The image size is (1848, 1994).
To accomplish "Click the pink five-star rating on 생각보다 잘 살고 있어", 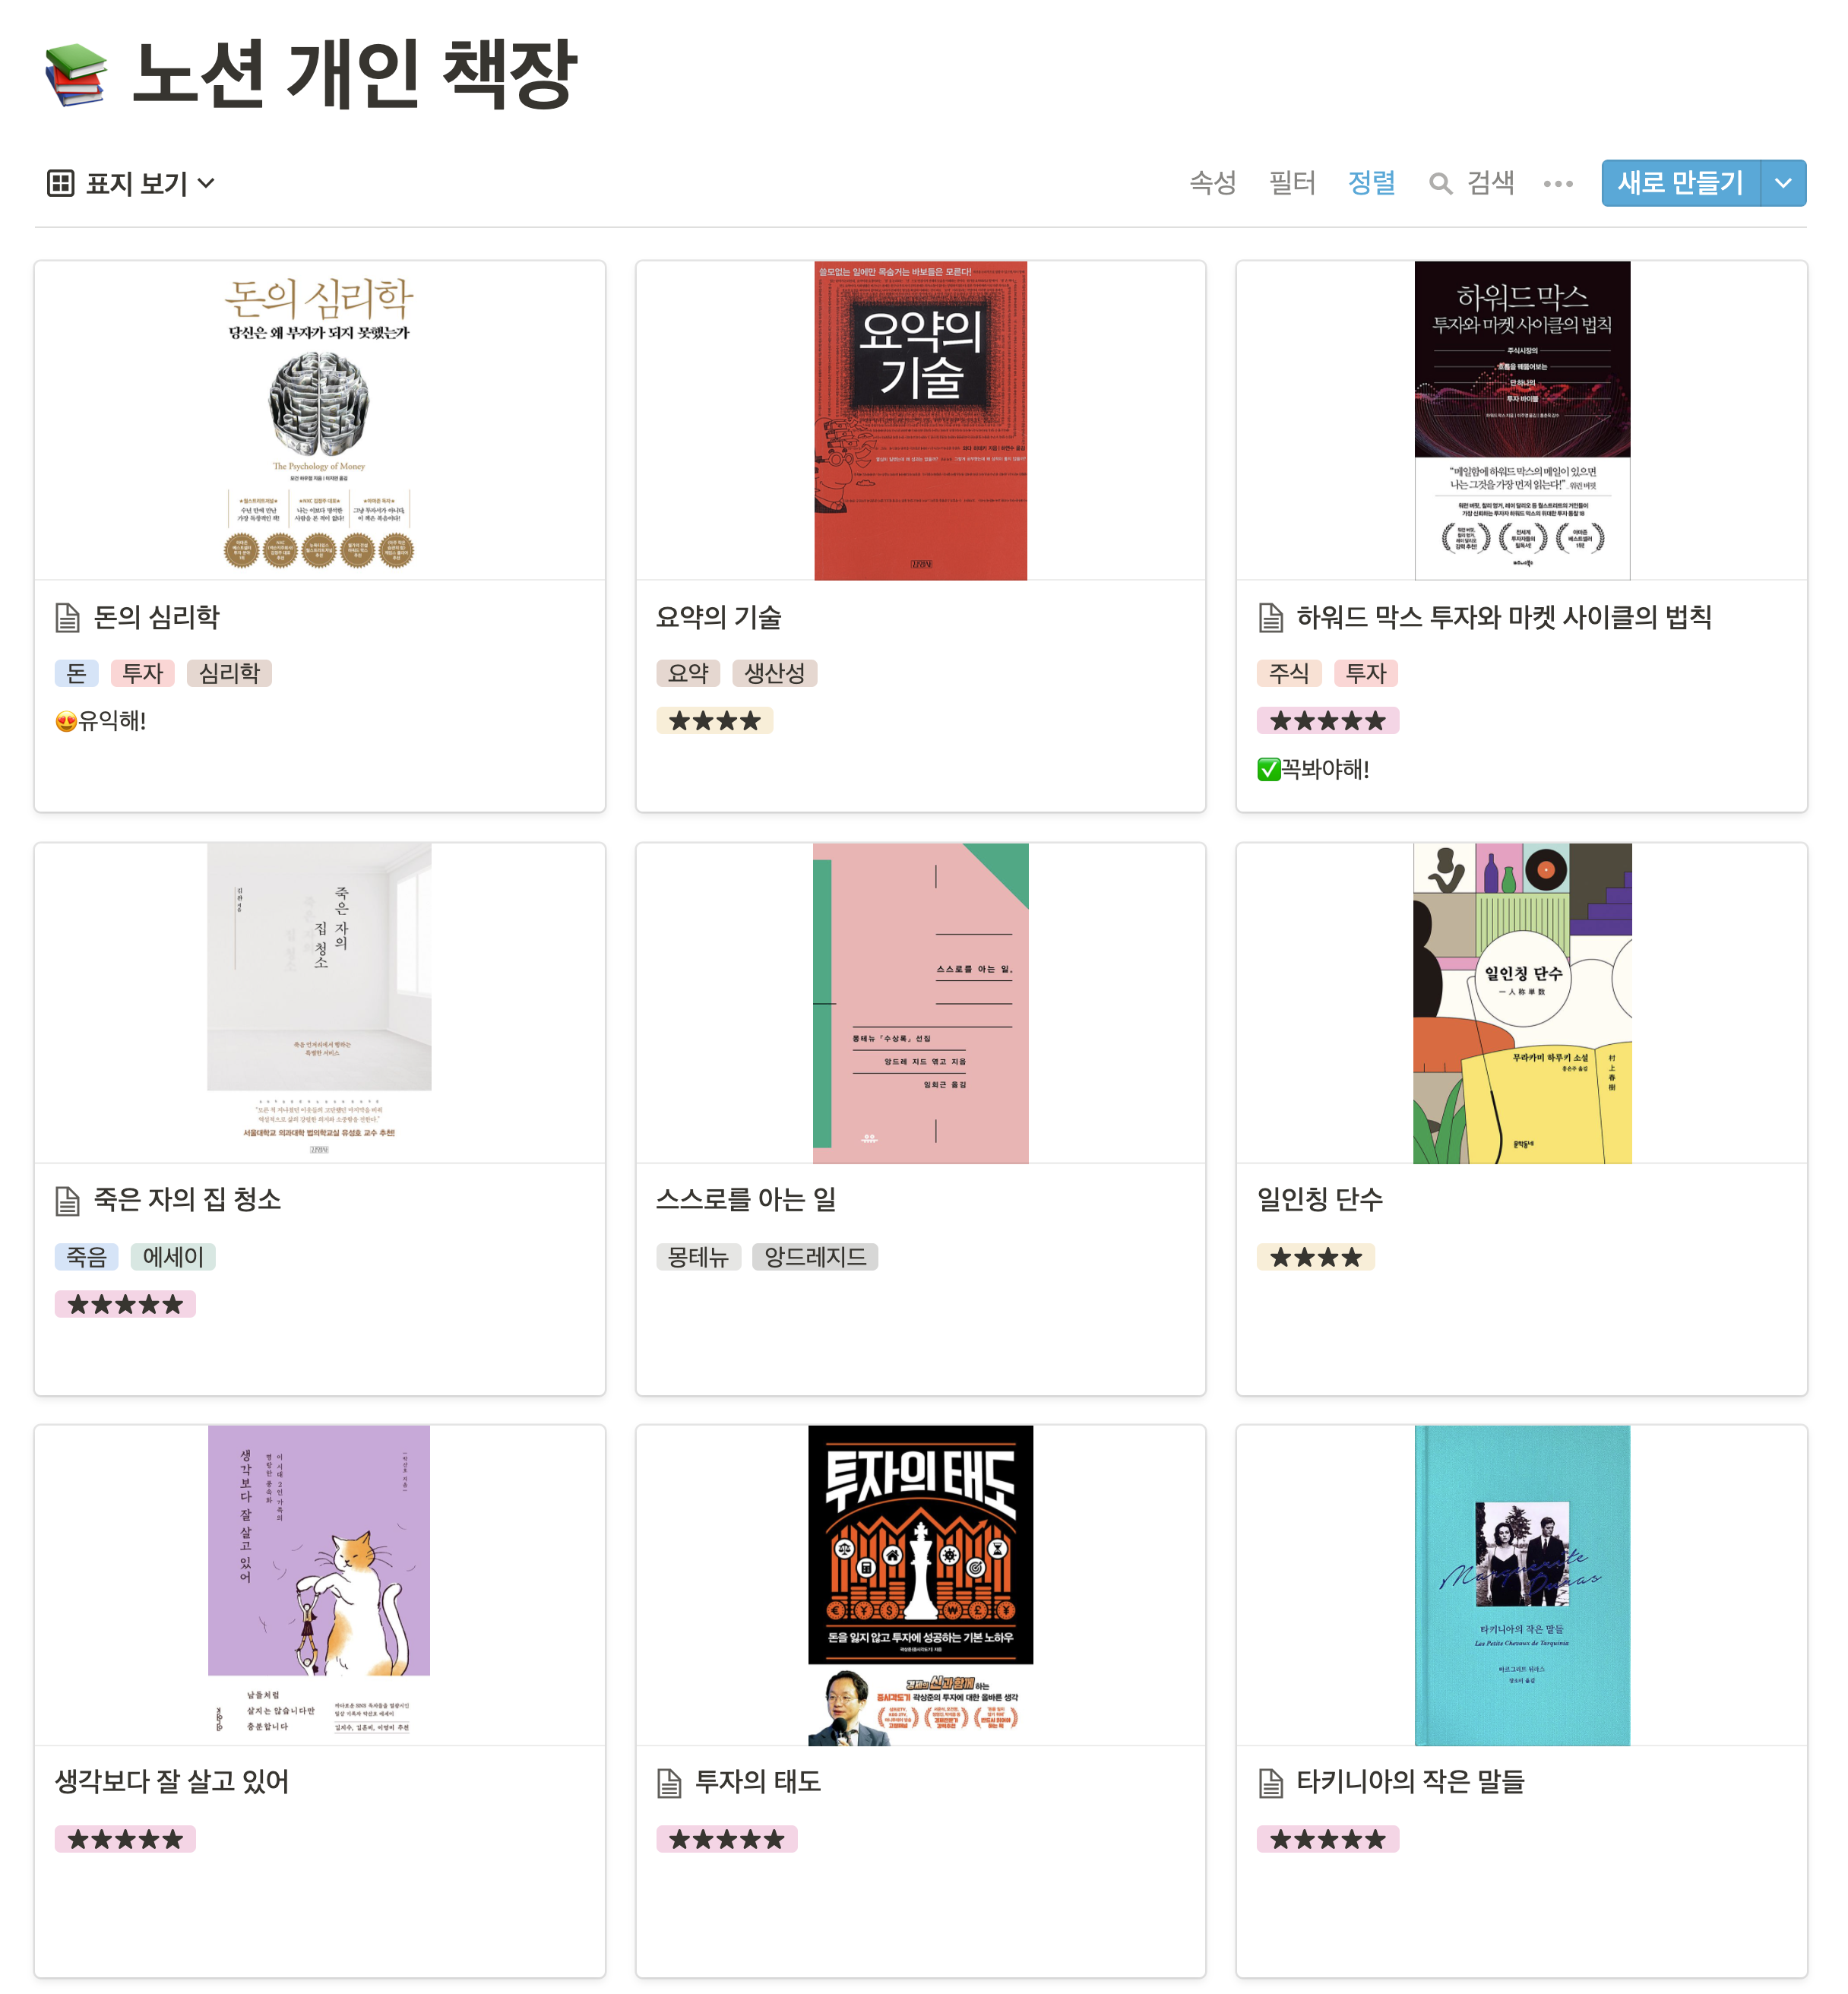I will pos(125,1839).
